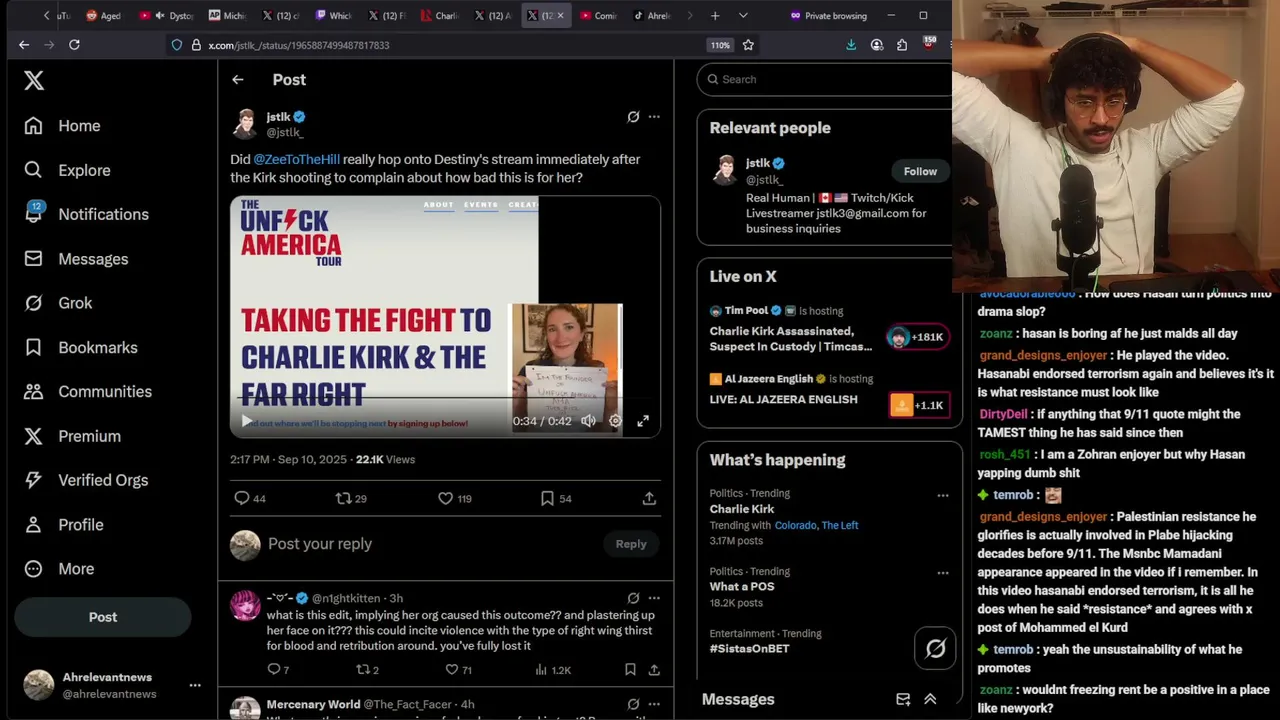The width and height of the screenshot is (1280, 720).
Task: Open more options for What a POS trend
Action: (942, 573)
